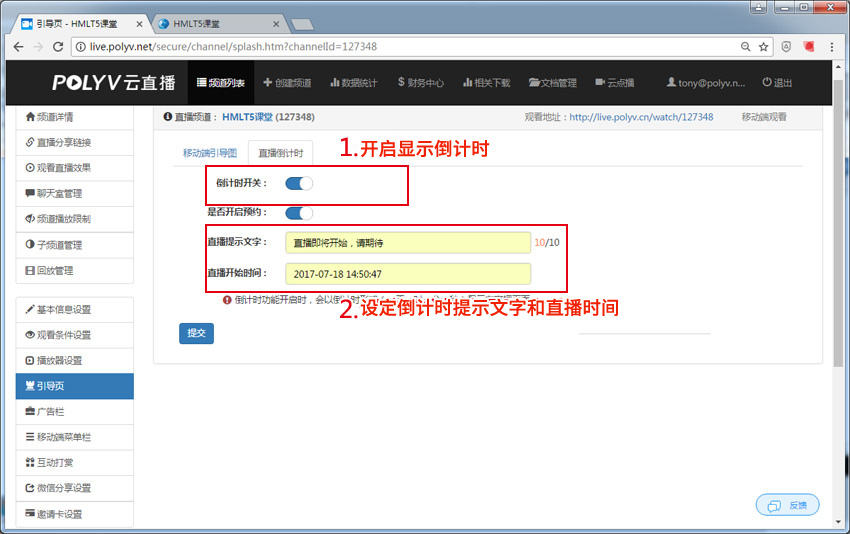Open 播放器设置 in sidebar

tap(74, 360)
